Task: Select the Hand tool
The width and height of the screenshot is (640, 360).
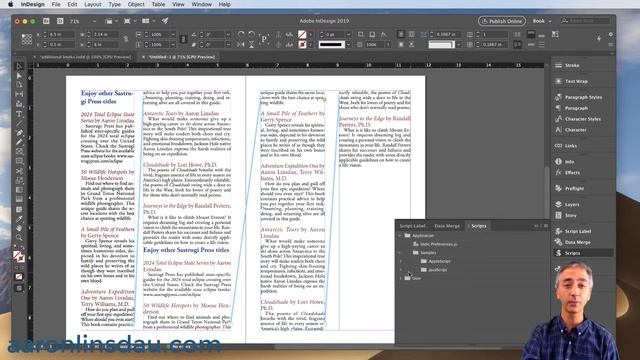Action: pyautogui.click(x=19, y=228)
